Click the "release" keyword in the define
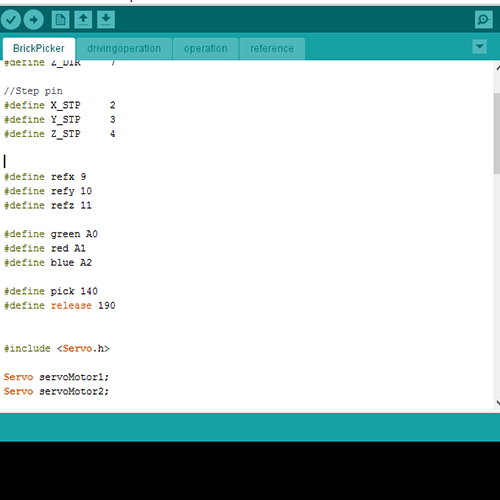Viewport: 500px width, 500px height. (x=71, y=306)
